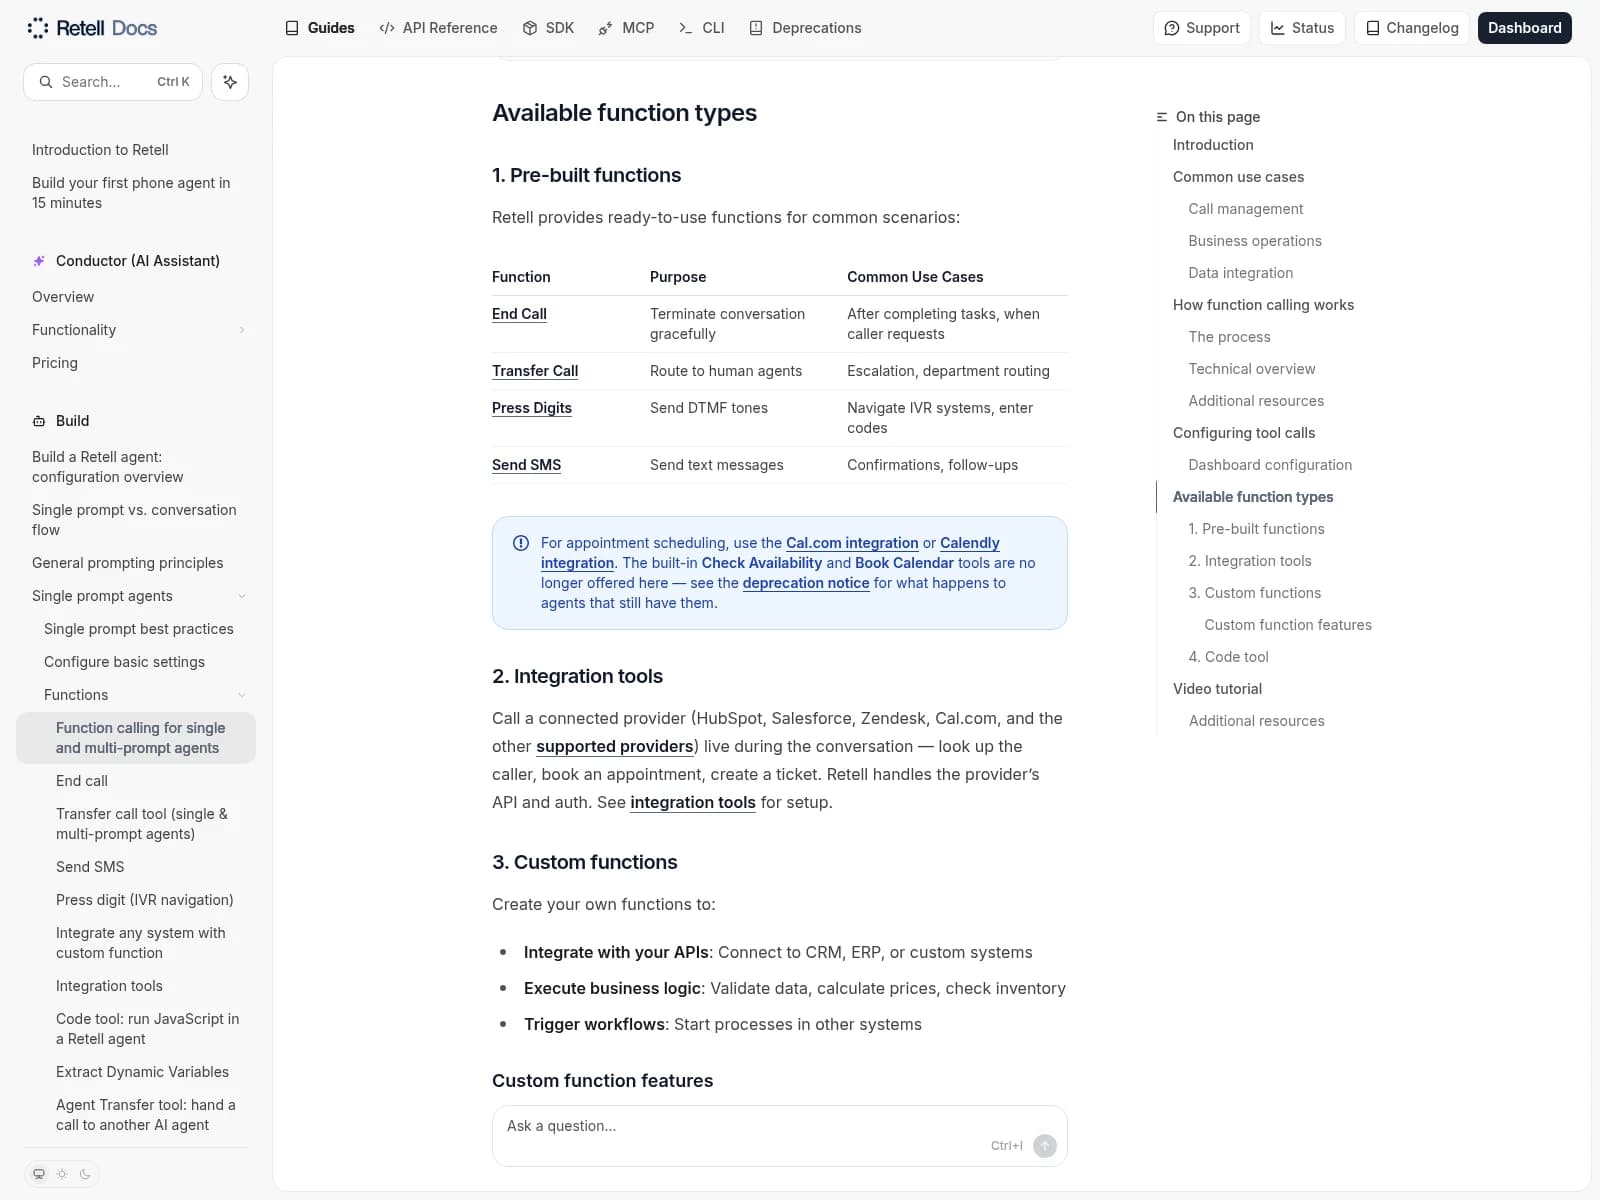Viewport: 1600px width, 1200px height.
Task: Jump to Video tutorial in page outline
Action: click(x=1217, y=689)
